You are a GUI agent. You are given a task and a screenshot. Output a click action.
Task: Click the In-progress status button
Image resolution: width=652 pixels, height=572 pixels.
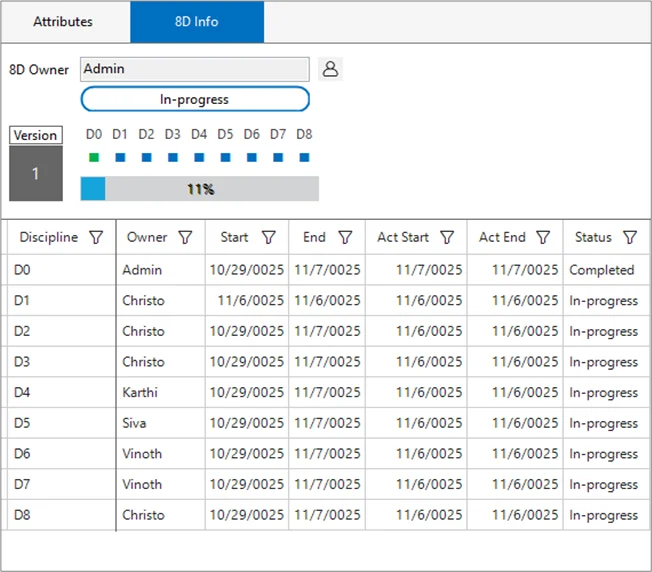coord(195,99)
